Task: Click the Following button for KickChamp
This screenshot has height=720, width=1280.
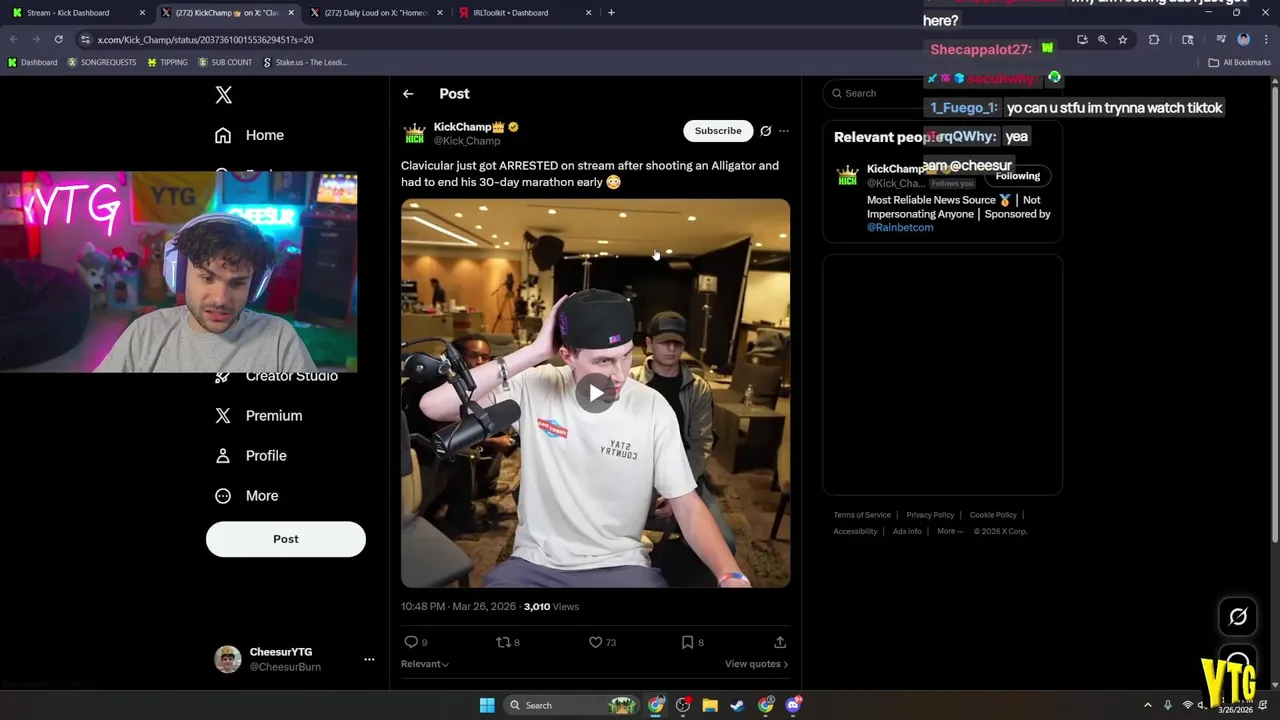Action: click(1018, 176)
